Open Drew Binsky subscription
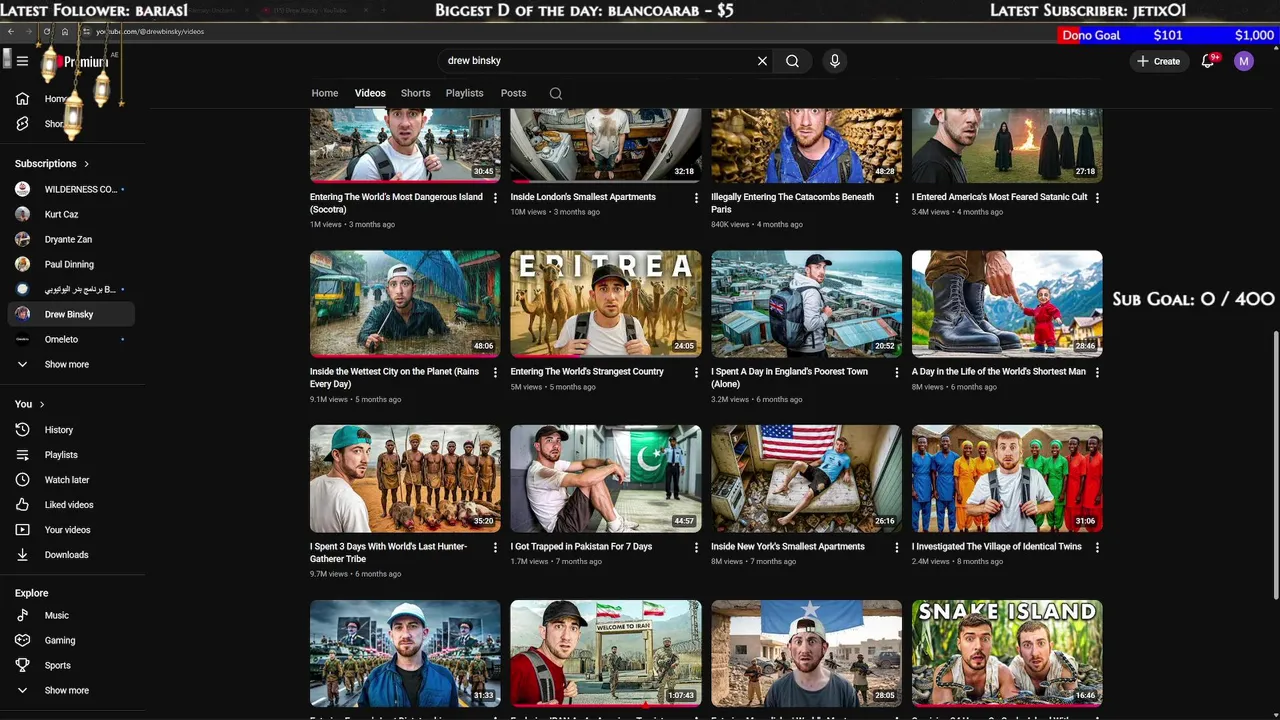The image size is (1280, 720). coord(70,314)
